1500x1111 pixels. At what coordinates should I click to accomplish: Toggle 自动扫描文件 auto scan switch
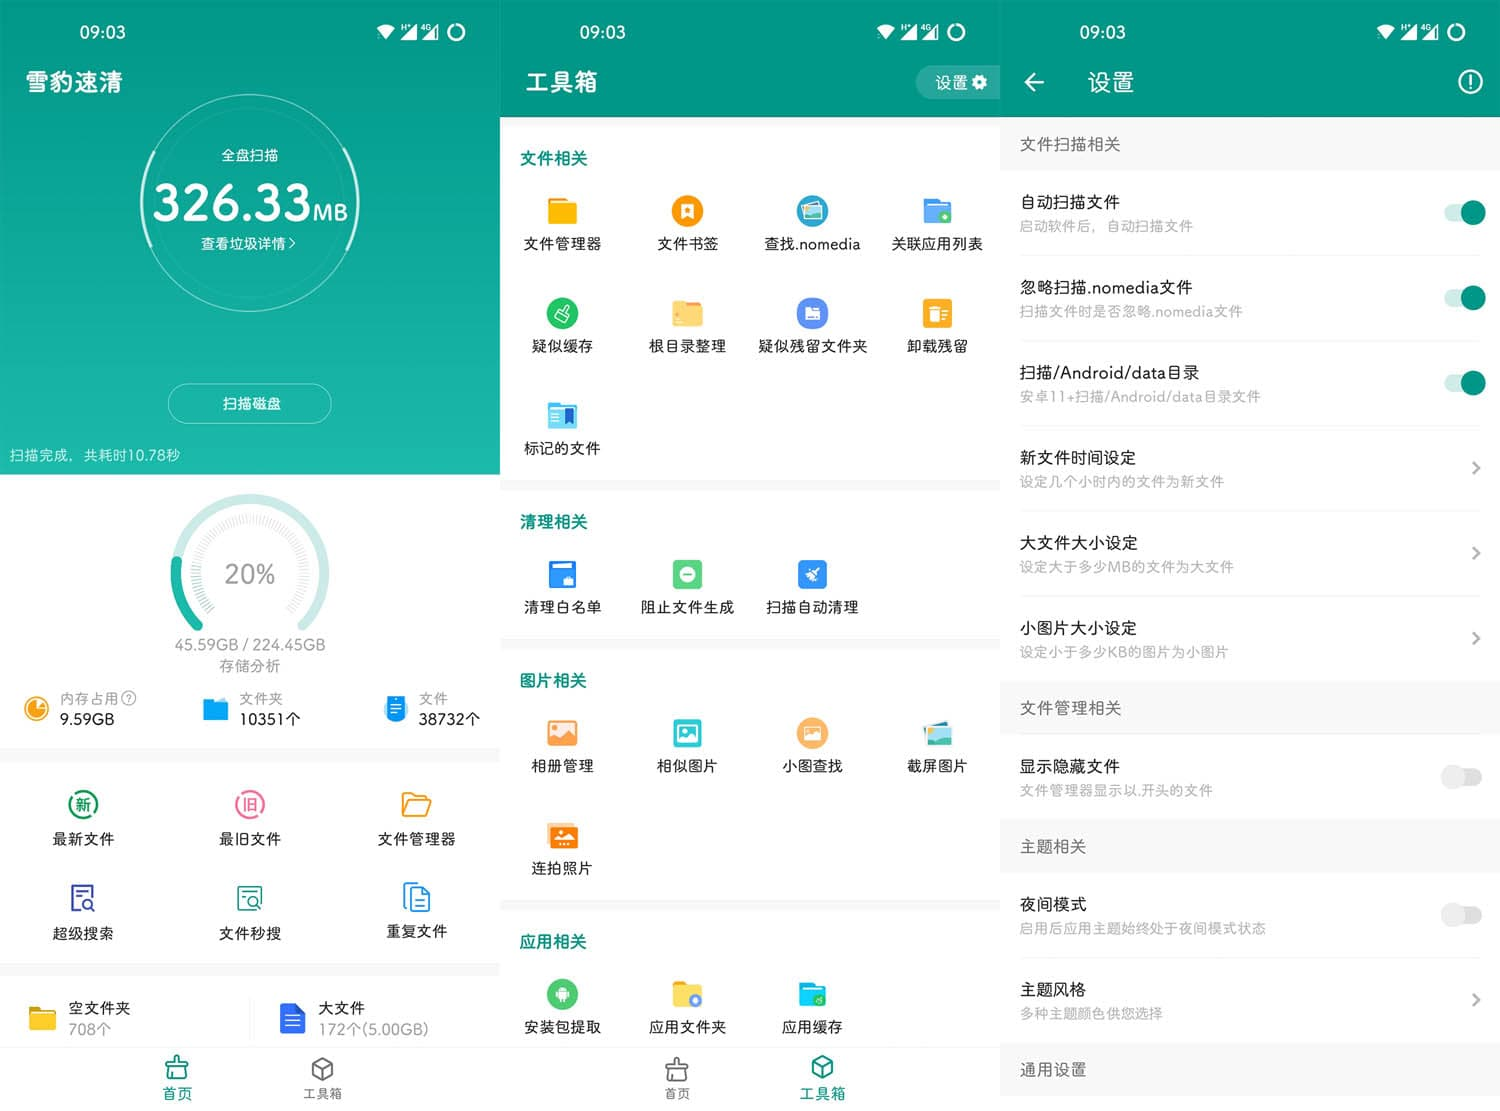click(x=1465, y=213)
